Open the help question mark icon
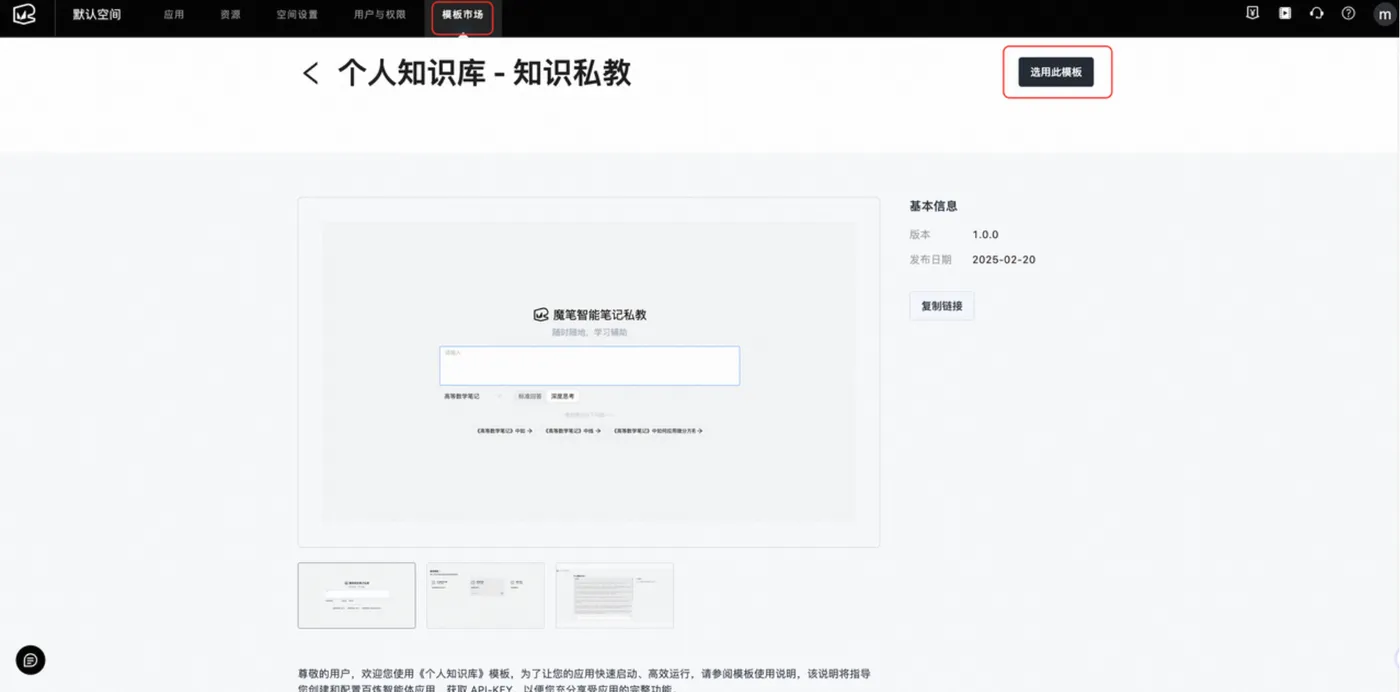The image size is (1400, 692). click(x=1348, y=14)
